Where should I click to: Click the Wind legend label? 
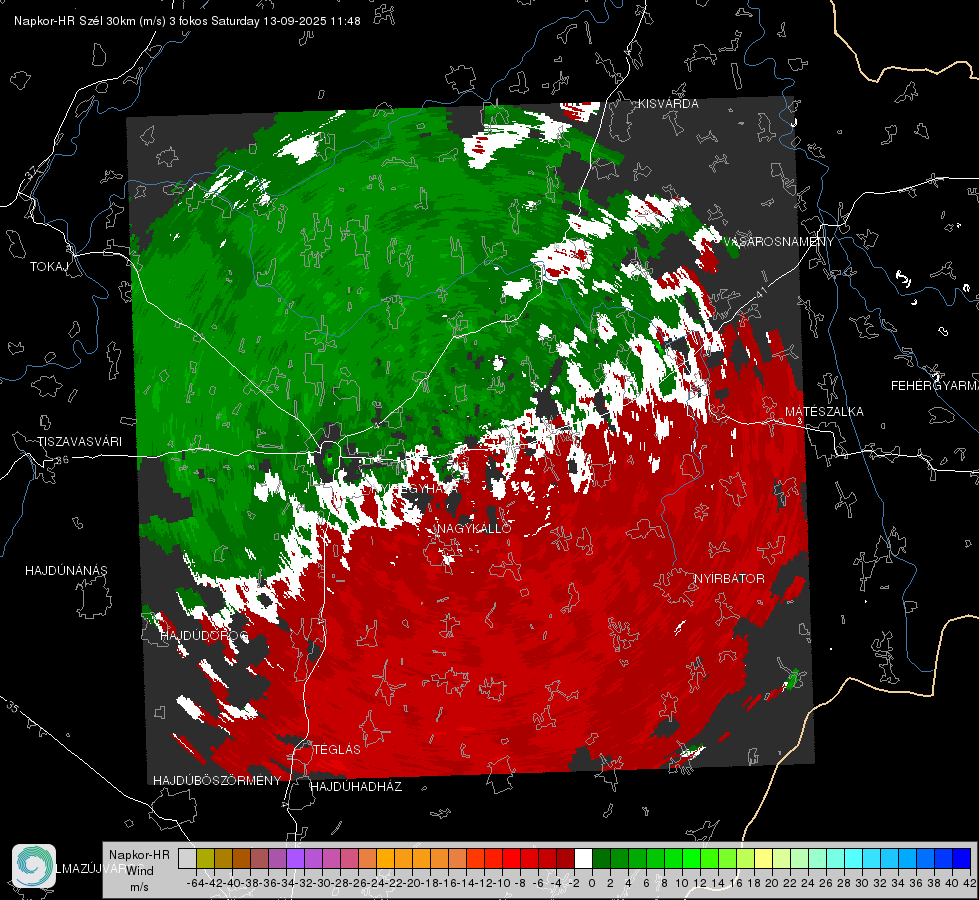[x=139, y=871]
